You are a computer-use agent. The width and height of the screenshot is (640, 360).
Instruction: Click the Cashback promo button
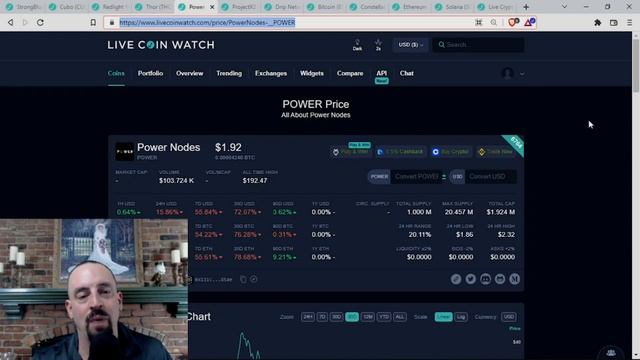coord(400,151)
